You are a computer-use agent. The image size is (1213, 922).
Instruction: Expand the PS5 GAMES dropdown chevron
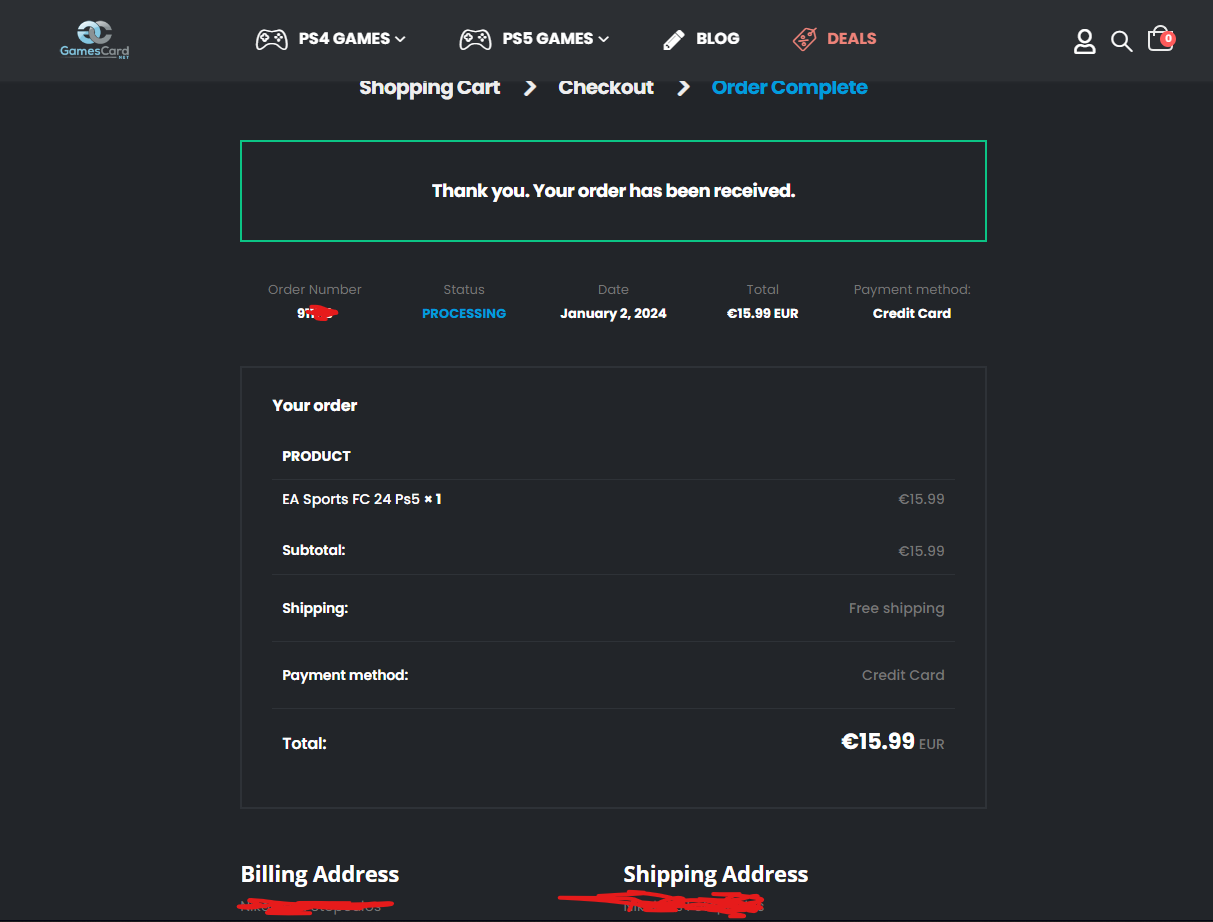[x=603, y=39]
